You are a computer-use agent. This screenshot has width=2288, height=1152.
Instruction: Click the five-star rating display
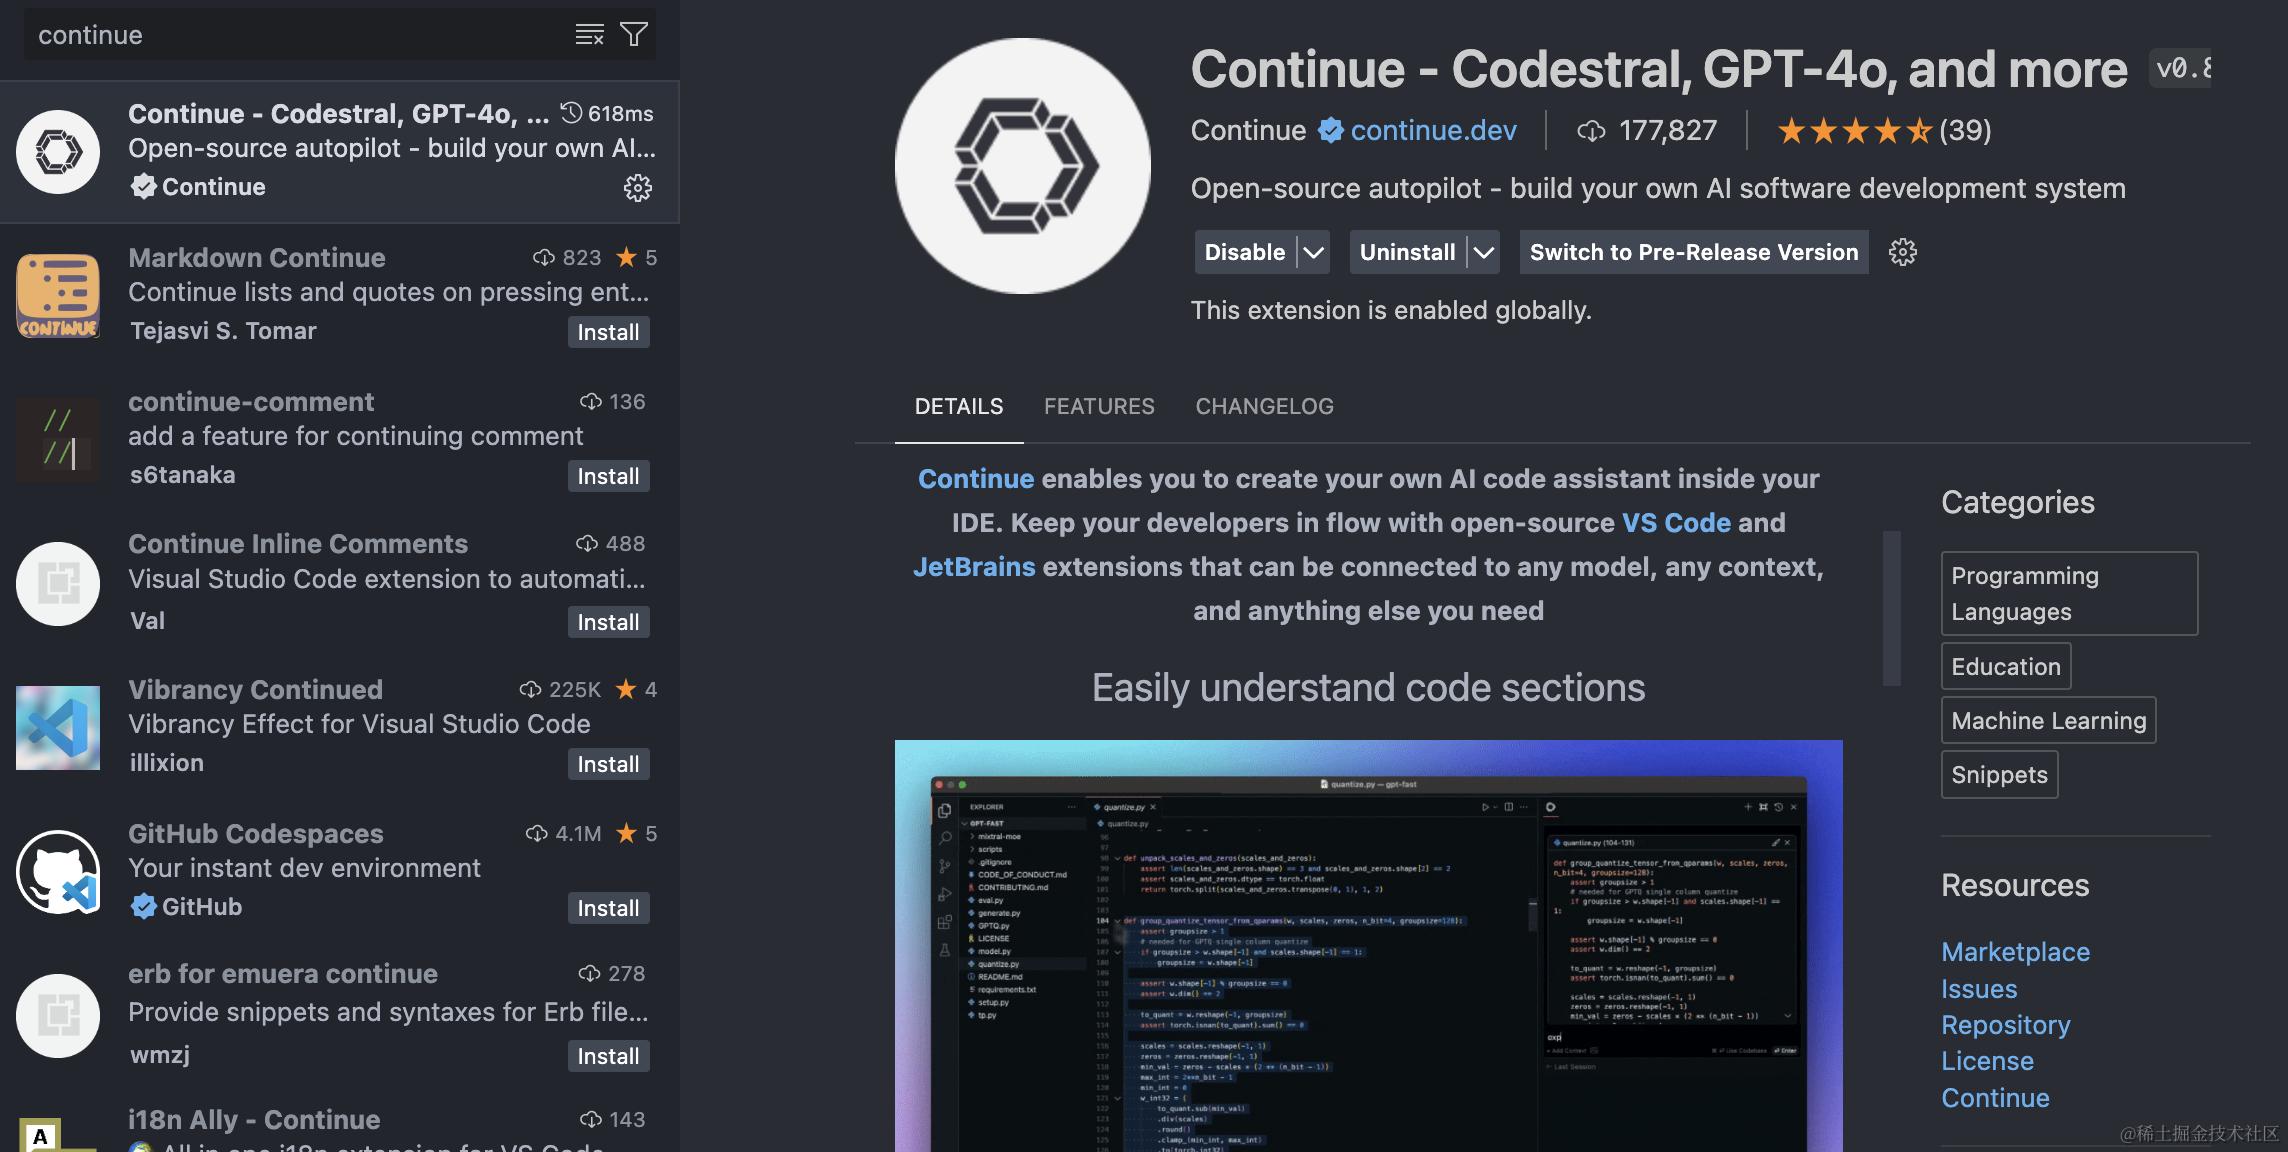click(1854, 131)
